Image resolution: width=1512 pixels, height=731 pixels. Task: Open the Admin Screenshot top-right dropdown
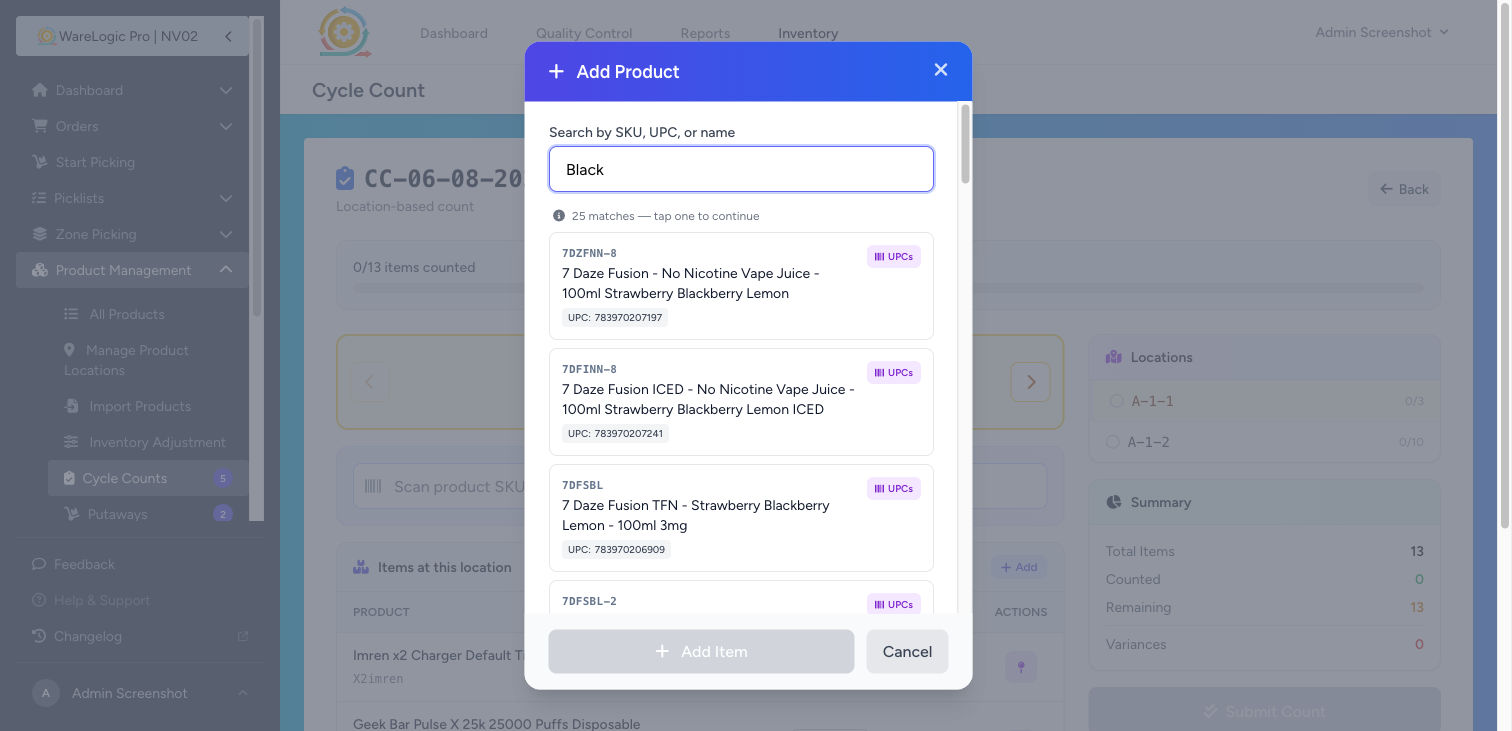pyautogui.click(x=1381, y=32)
